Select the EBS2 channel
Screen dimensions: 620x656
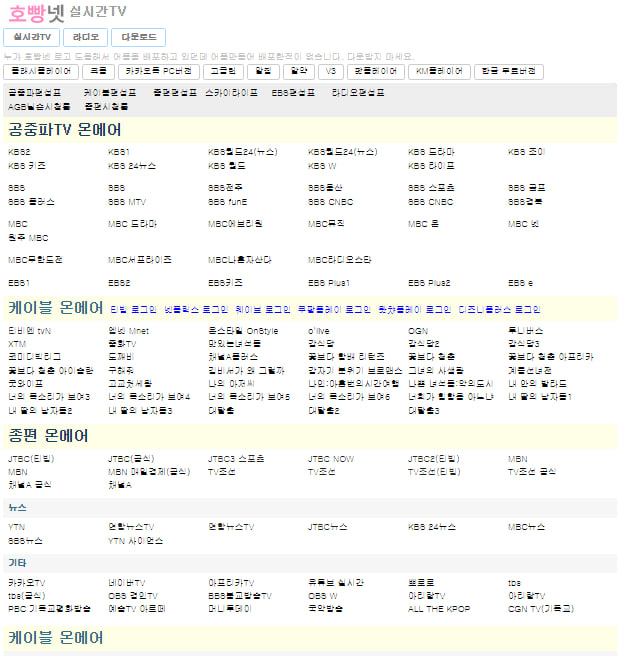(x=119, y=283)
